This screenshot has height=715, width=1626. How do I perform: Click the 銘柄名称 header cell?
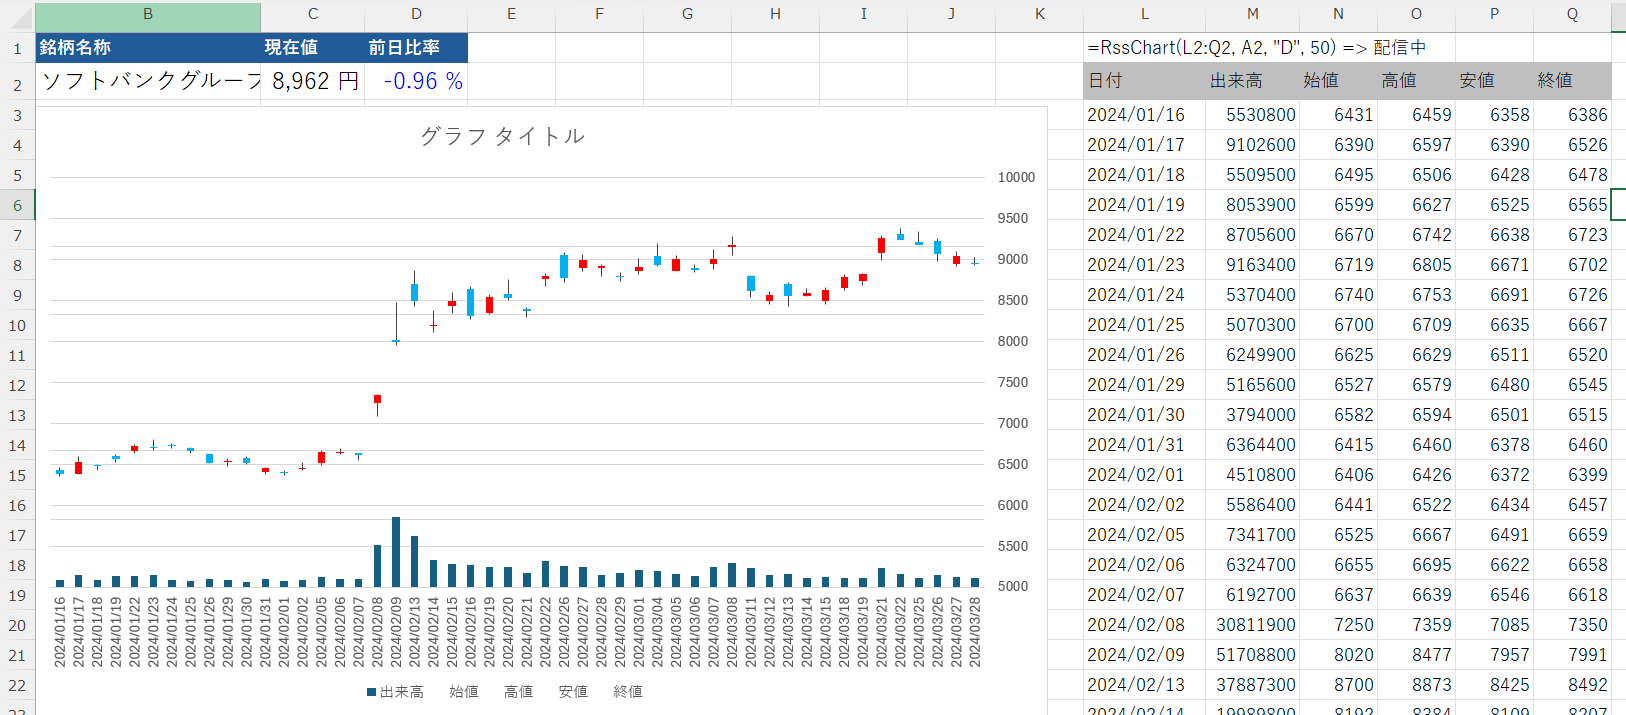[148, 48]
